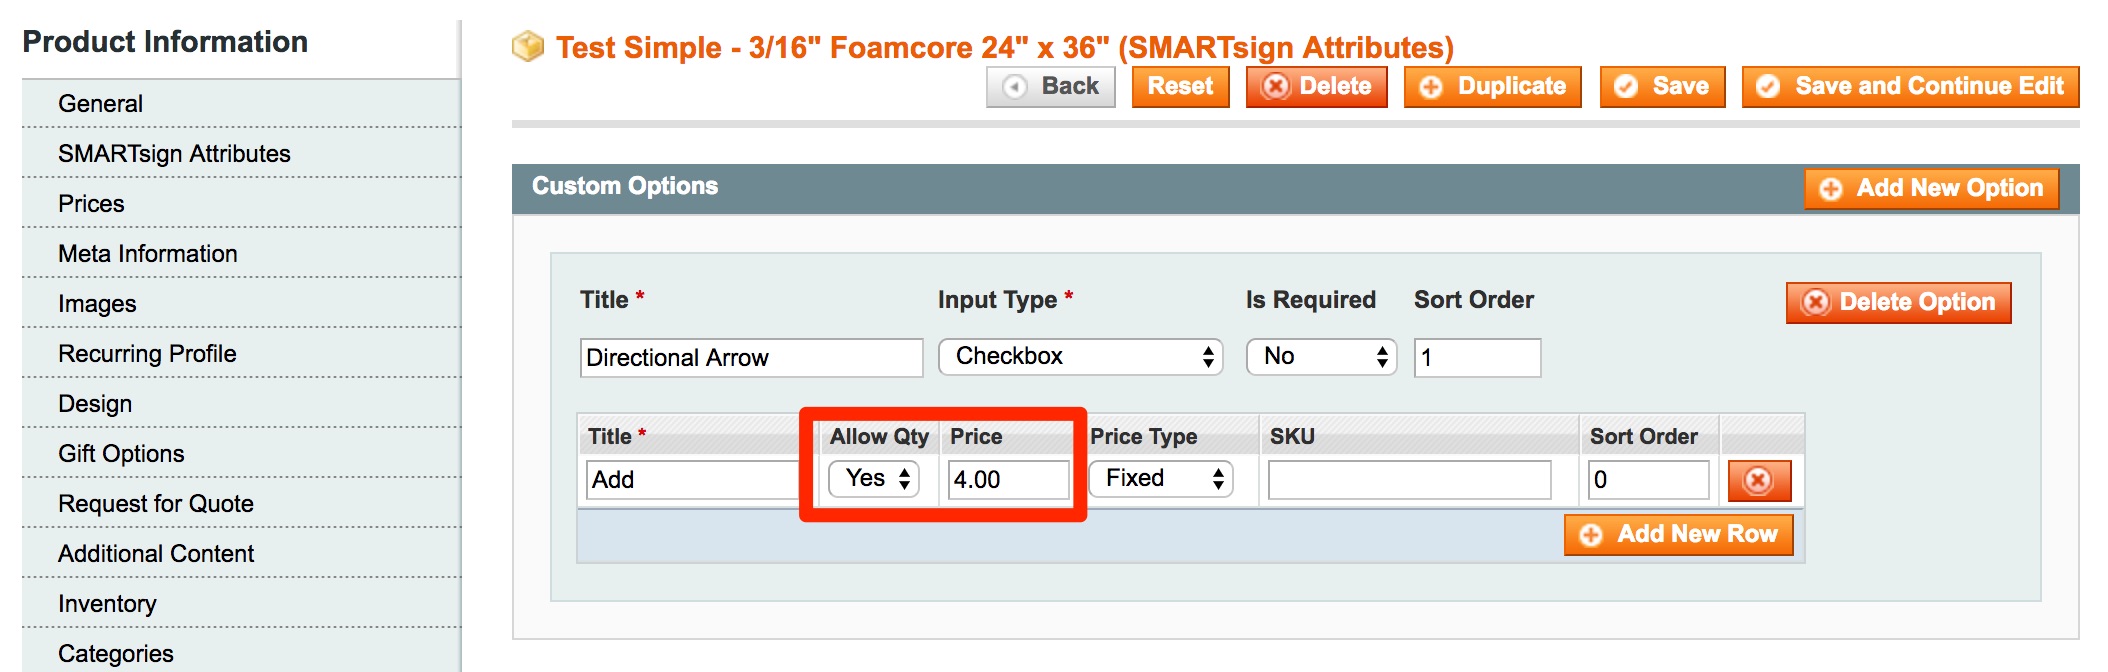Click the empty SKU field
Viewport: 2108px width, 672px height.
point(1409,480)
